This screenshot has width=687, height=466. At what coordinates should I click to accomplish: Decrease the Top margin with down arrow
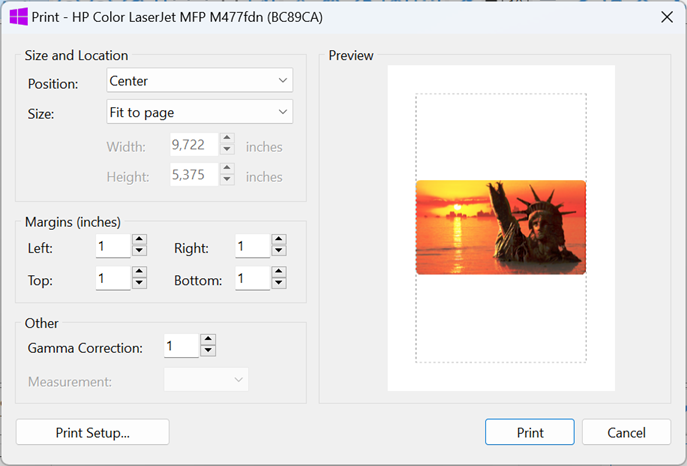pyautogui.click(x=139, y=283)
